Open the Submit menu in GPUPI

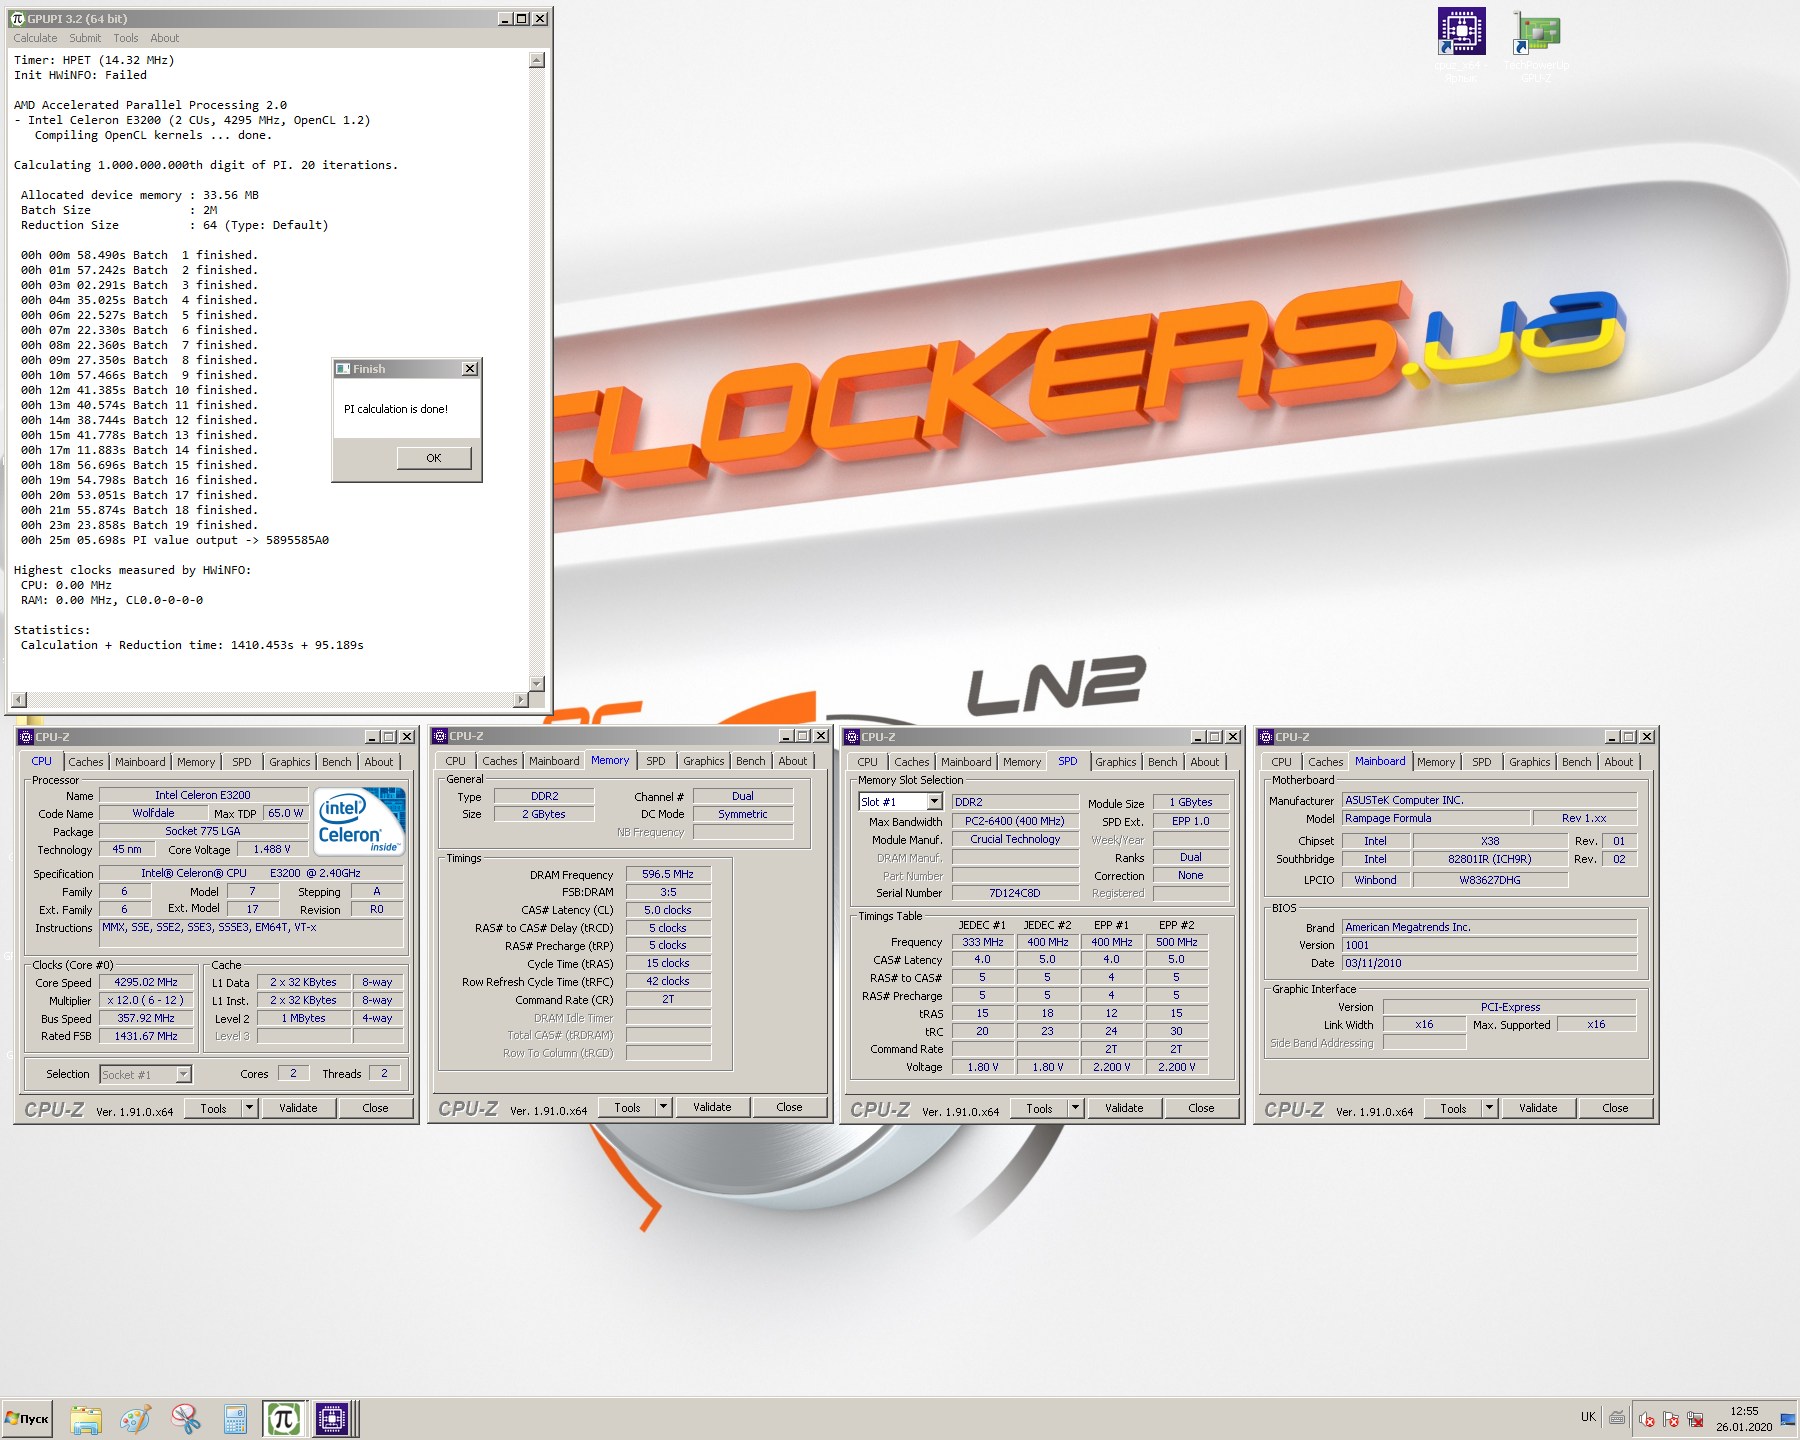click(x=85, y=38)
